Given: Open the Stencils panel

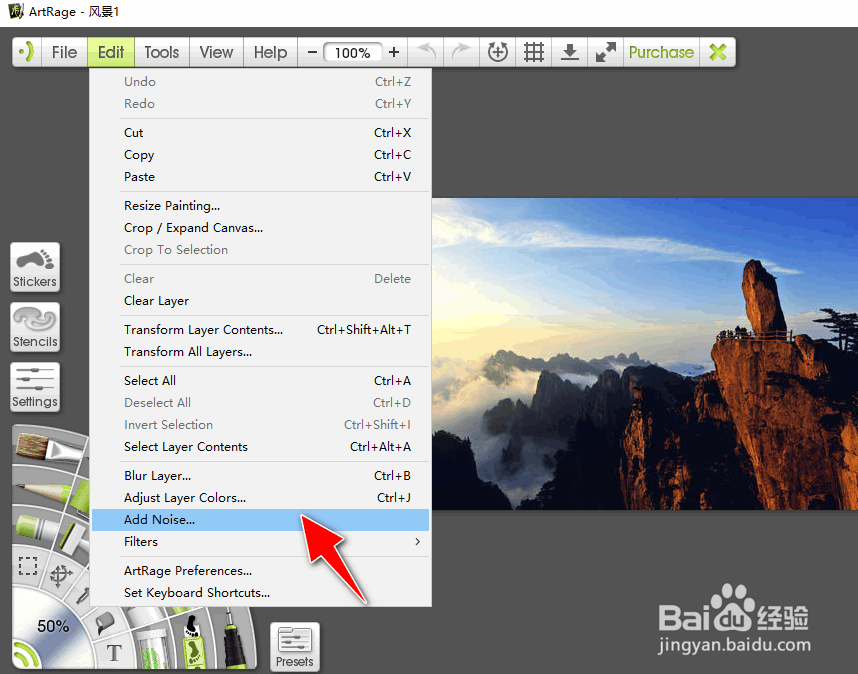Looking at the screenshot, I should point(35,327).
